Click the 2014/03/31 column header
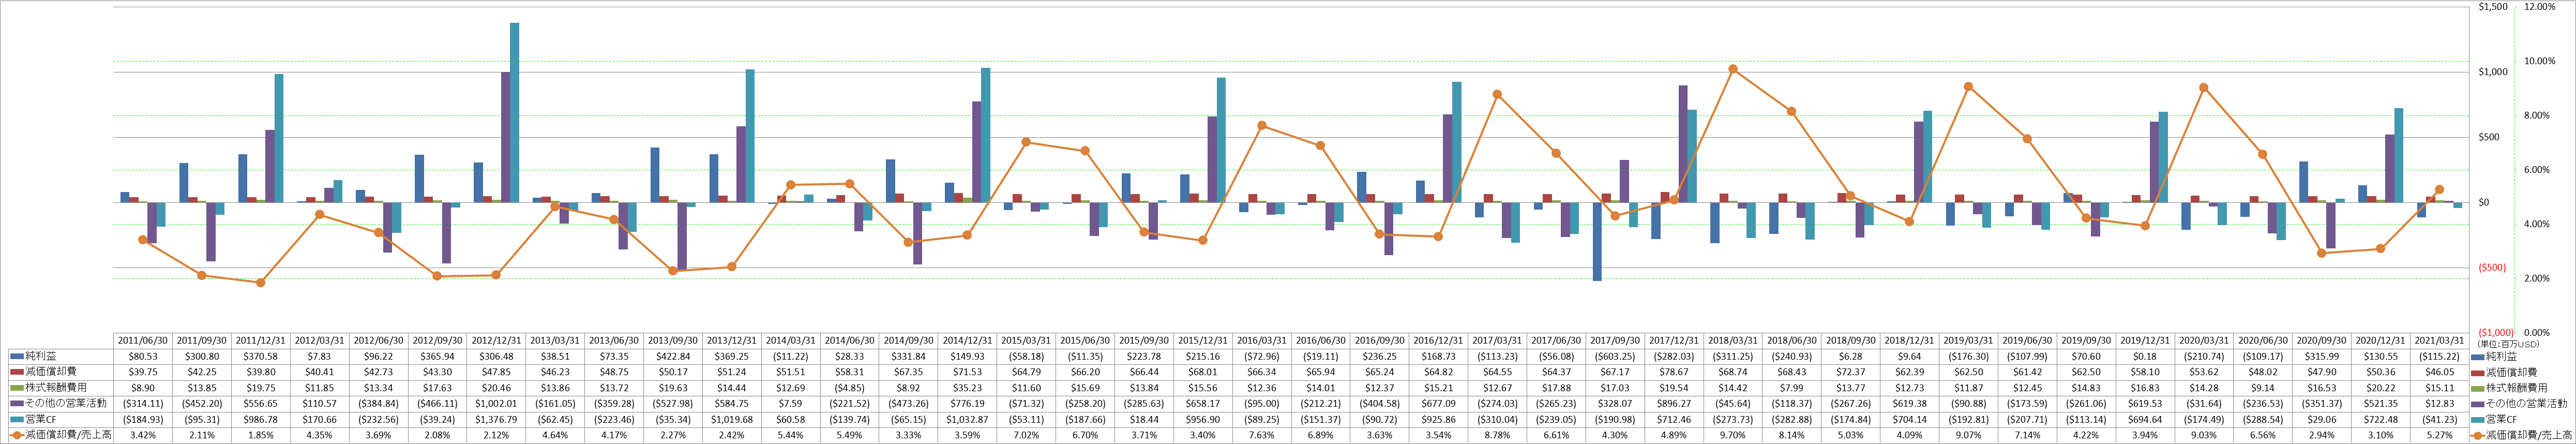Viewport: 2576px width, 444px height. pos(790,340)
